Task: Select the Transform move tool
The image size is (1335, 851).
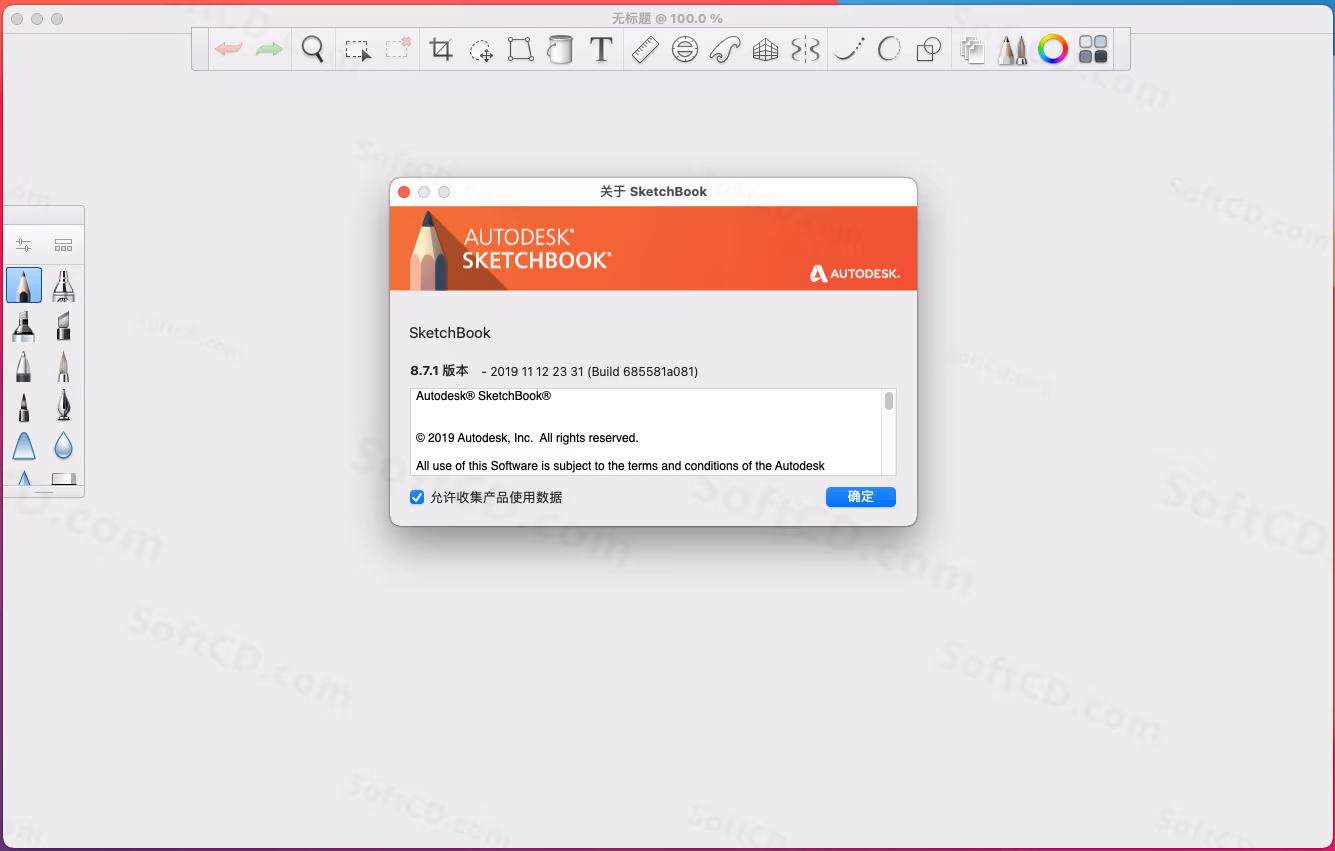Action: pos(481,49)
